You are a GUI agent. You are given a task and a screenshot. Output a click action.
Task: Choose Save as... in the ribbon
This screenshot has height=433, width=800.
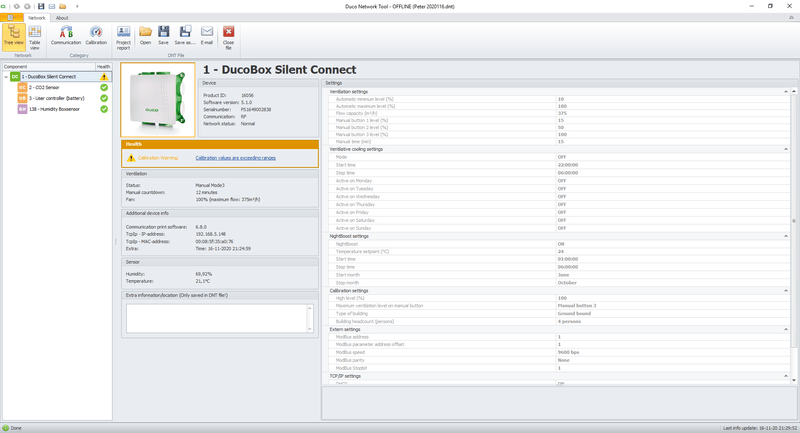point(185,36)
